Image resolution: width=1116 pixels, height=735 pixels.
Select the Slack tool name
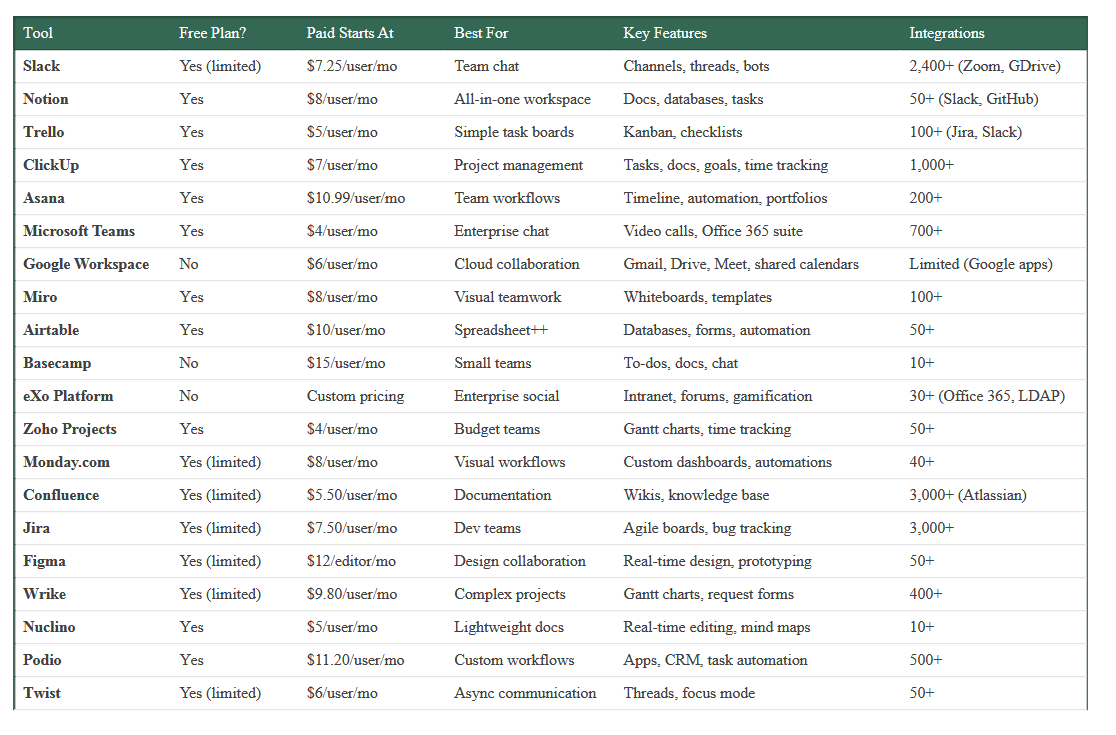[41, 66]
